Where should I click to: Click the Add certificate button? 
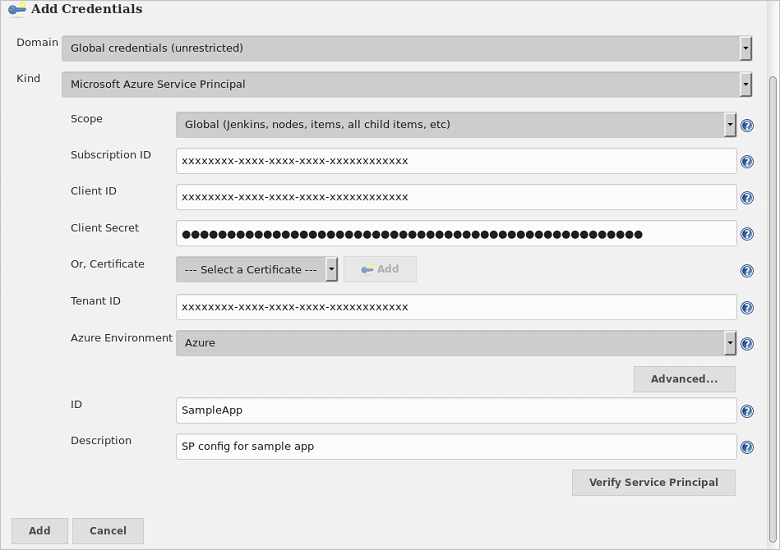pos(380,269)
